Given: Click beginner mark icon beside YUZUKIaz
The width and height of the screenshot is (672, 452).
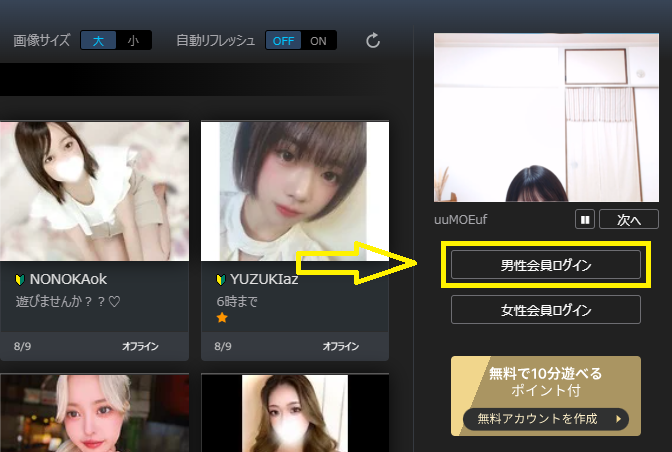Looking at the screenshot, I should coord(220,280).
